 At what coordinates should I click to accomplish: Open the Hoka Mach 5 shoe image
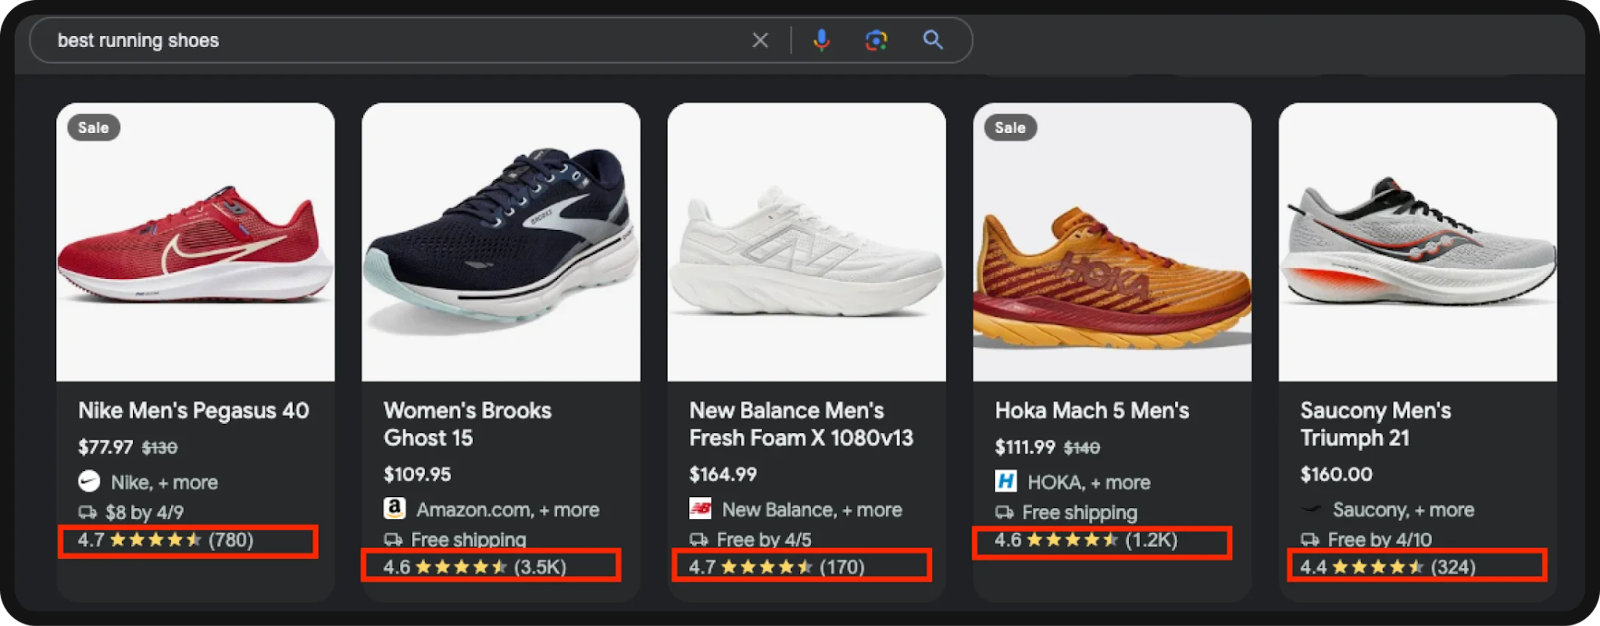1112,242
